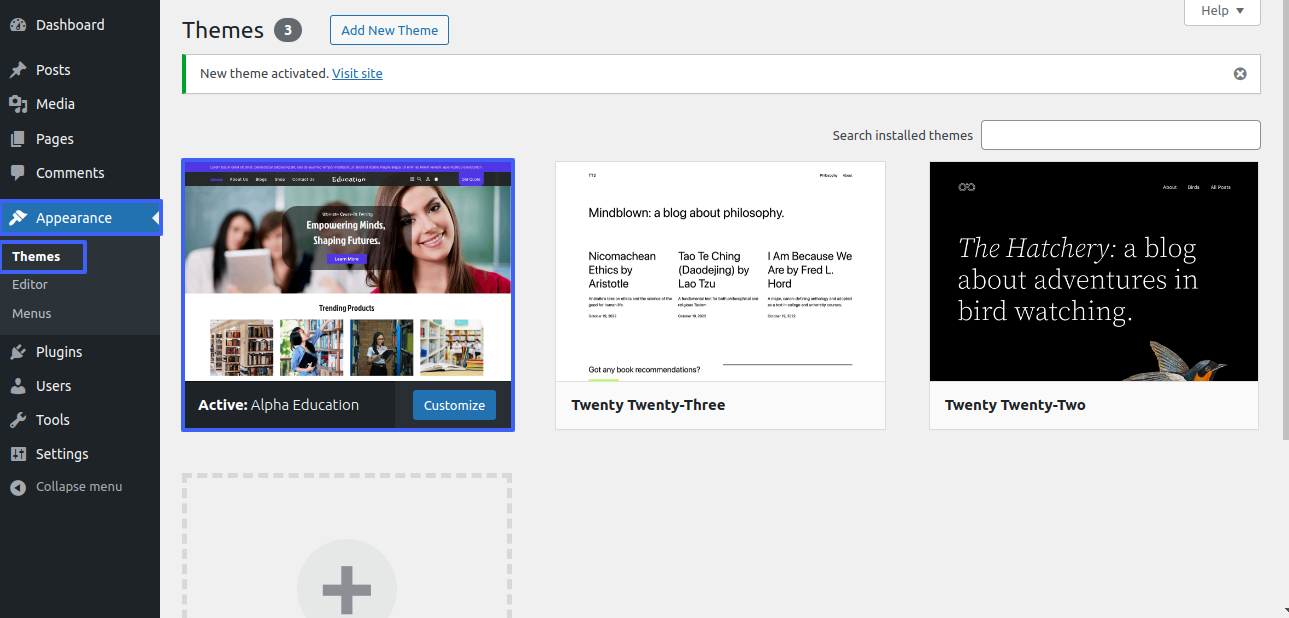
Task: Select the Twenty Twenty-Three theme screenshot
Action: coord(720,271)
